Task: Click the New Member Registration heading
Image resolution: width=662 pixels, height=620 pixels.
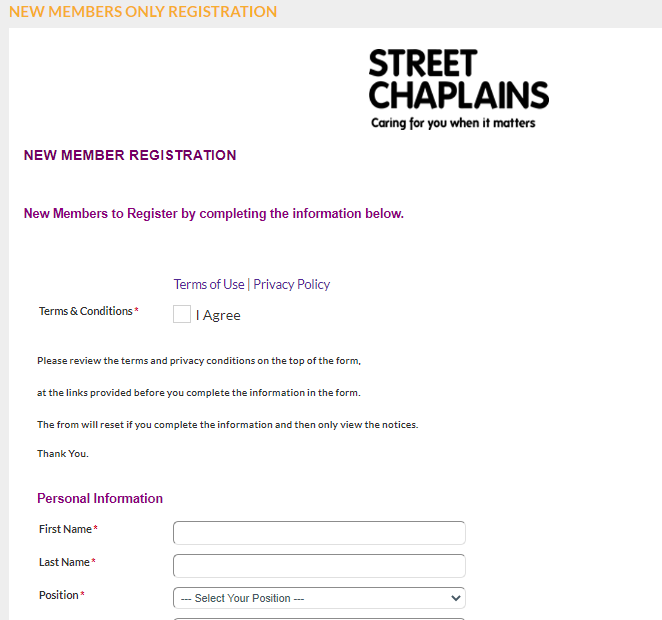Action: point(130,155)
